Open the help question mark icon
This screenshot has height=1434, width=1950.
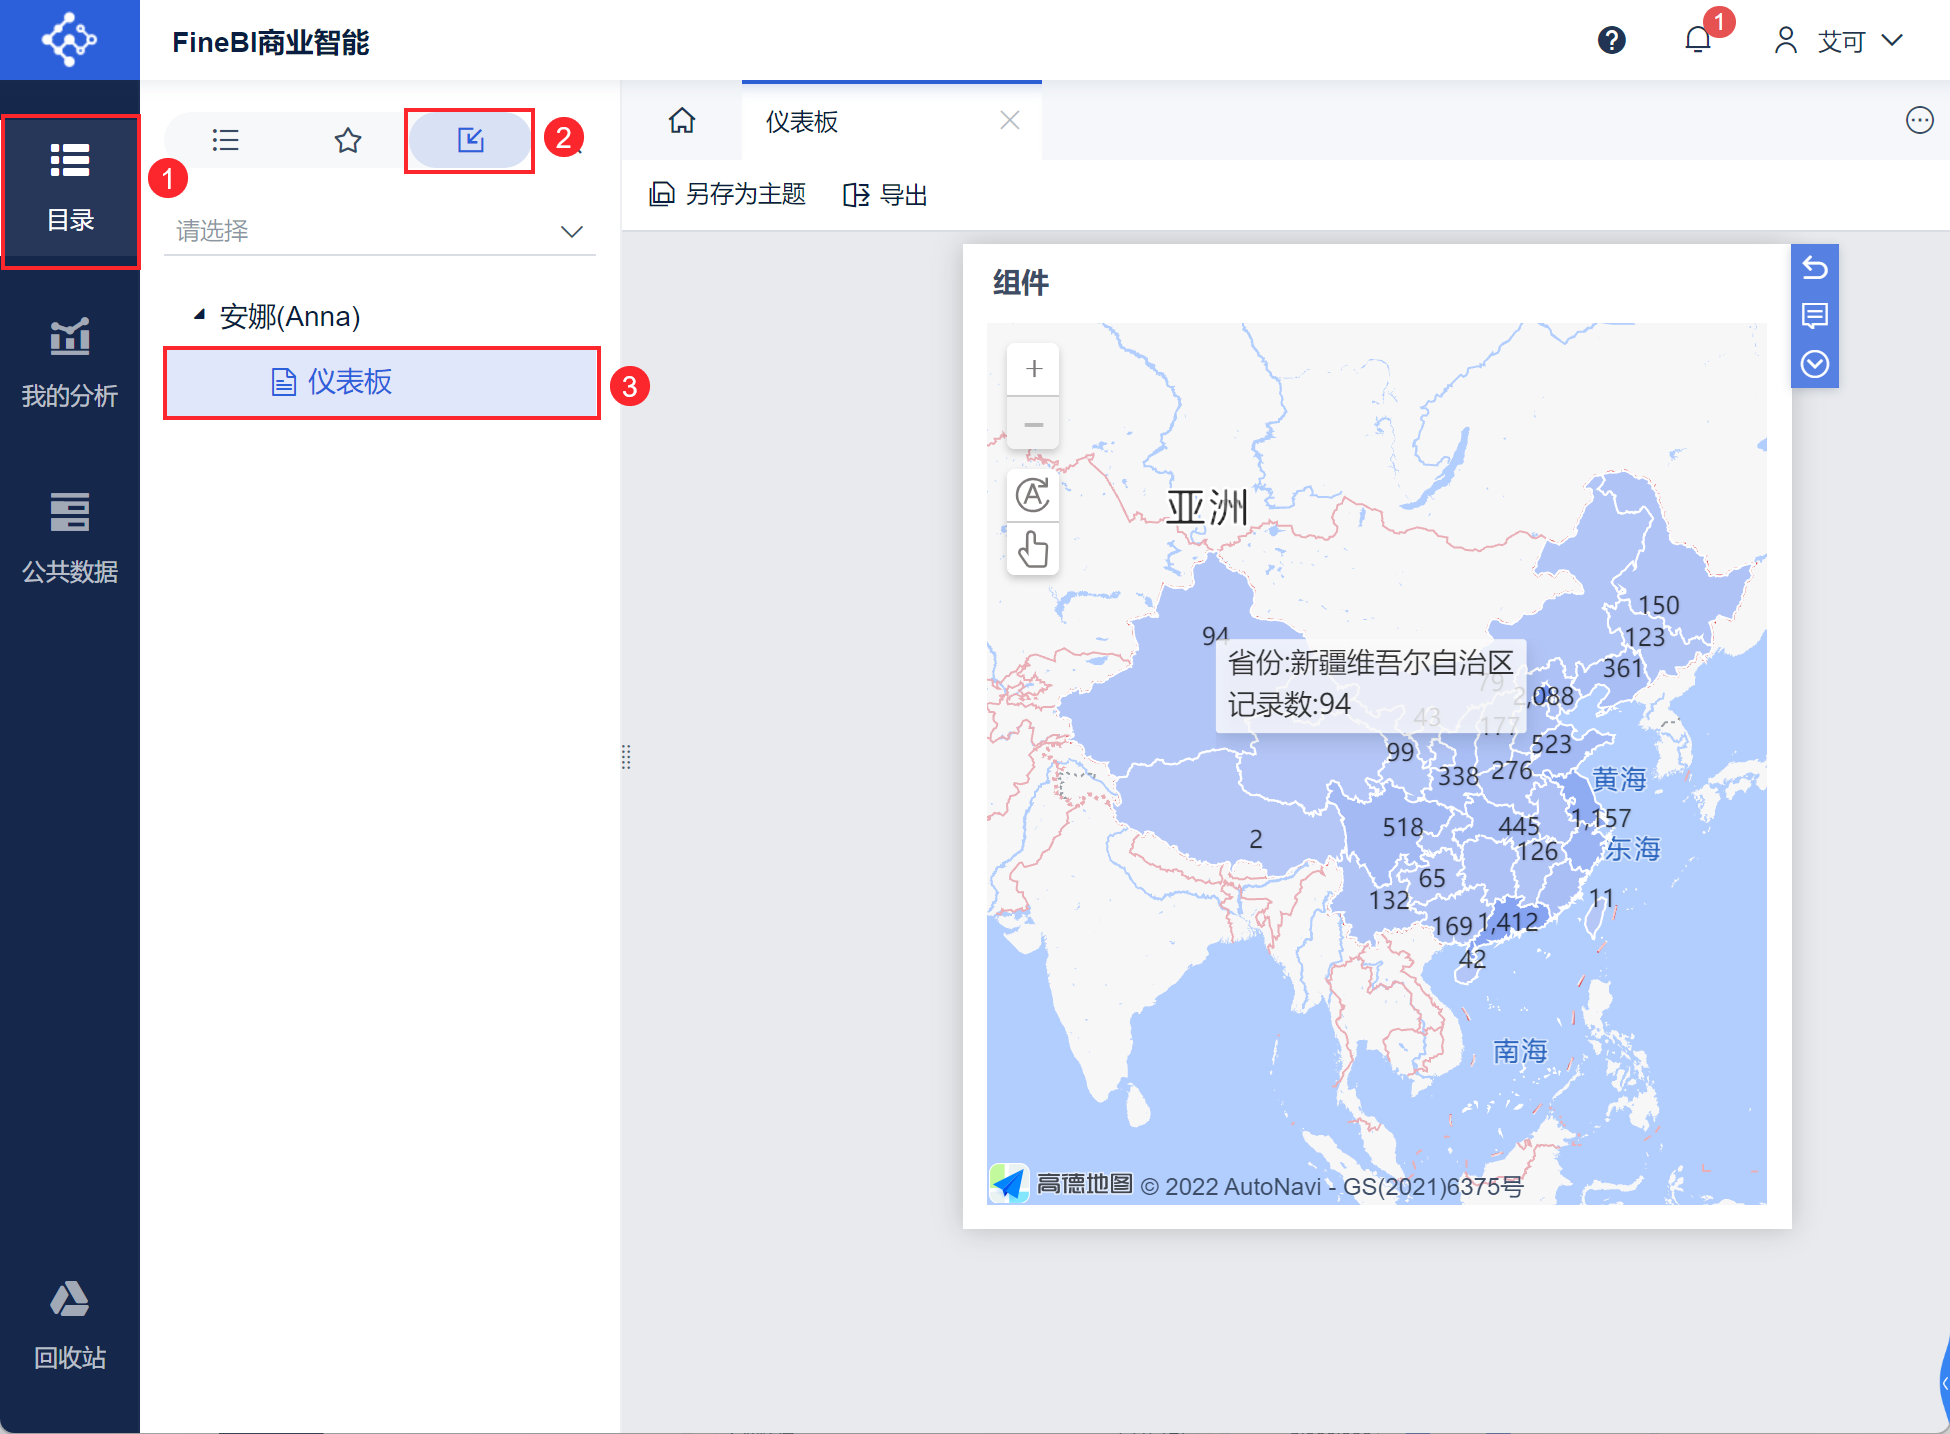(x=1611, y=40)
